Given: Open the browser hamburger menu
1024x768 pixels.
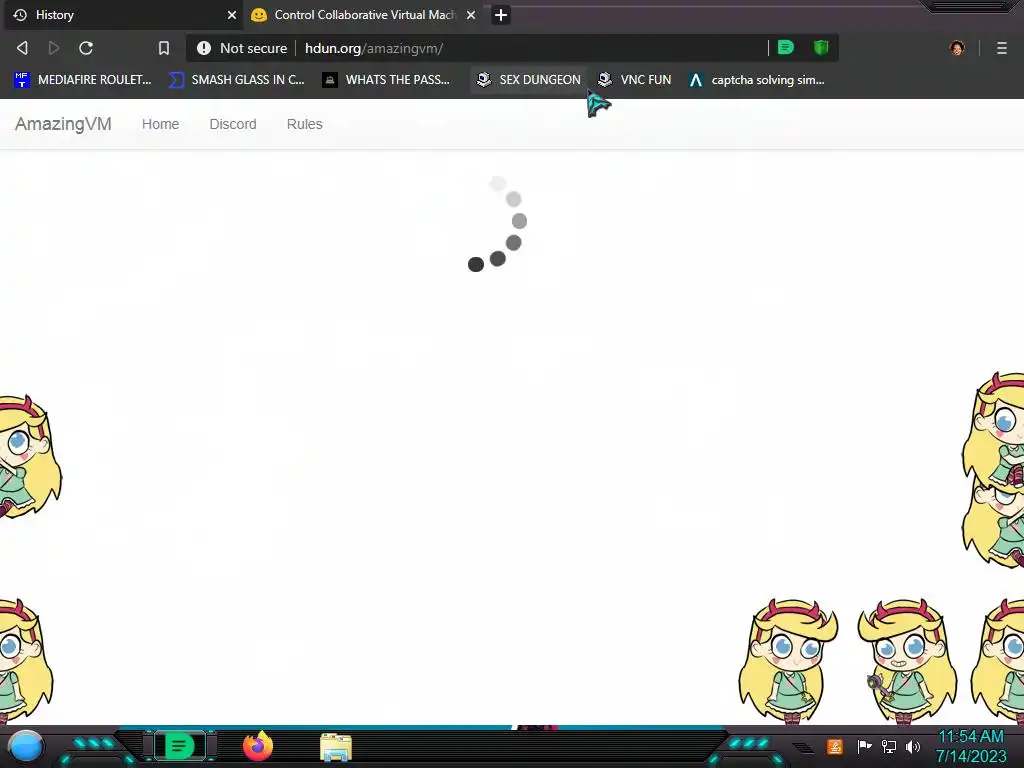Looking at the screenshot, I should 1002,48.
